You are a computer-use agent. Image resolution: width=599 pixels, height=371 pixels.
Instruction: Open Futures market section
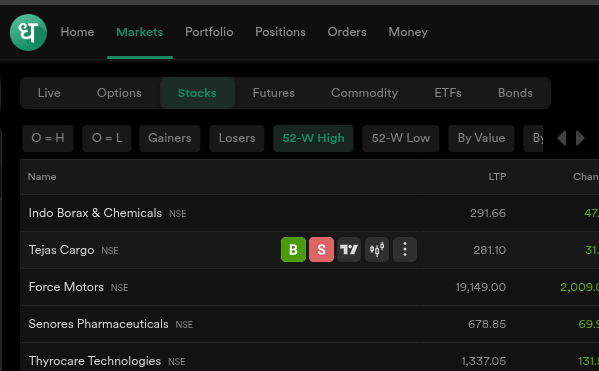[x=274, y=93]
